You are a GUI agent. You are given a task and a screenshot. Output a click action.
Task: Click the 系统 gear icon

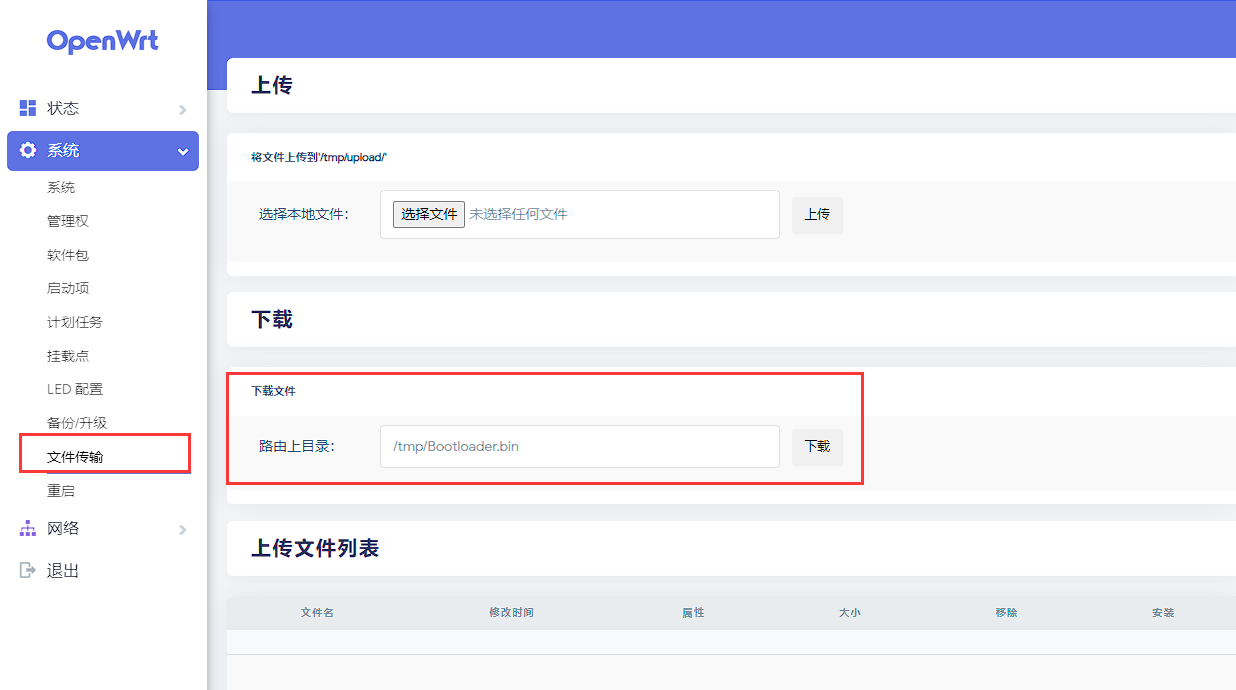pyautogui.click(x=28, y=150)
